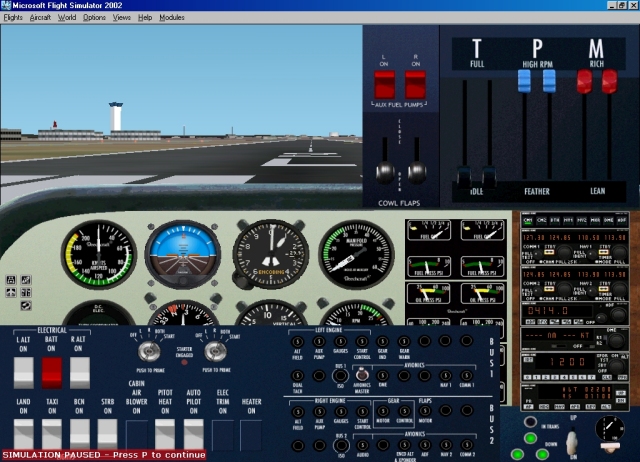Click the ADF tuning knob
The image size is (640, 462).
tap(618, 315)
